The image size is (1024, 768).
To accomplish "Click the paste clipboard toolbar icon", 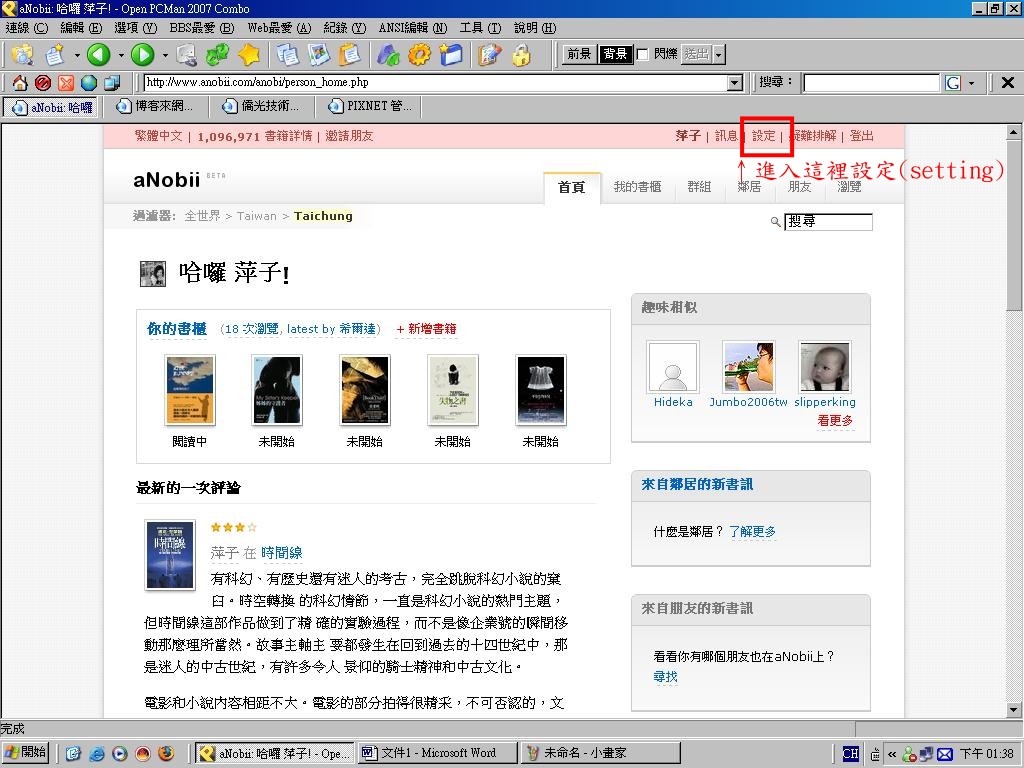I will click(x=350, y=54).
